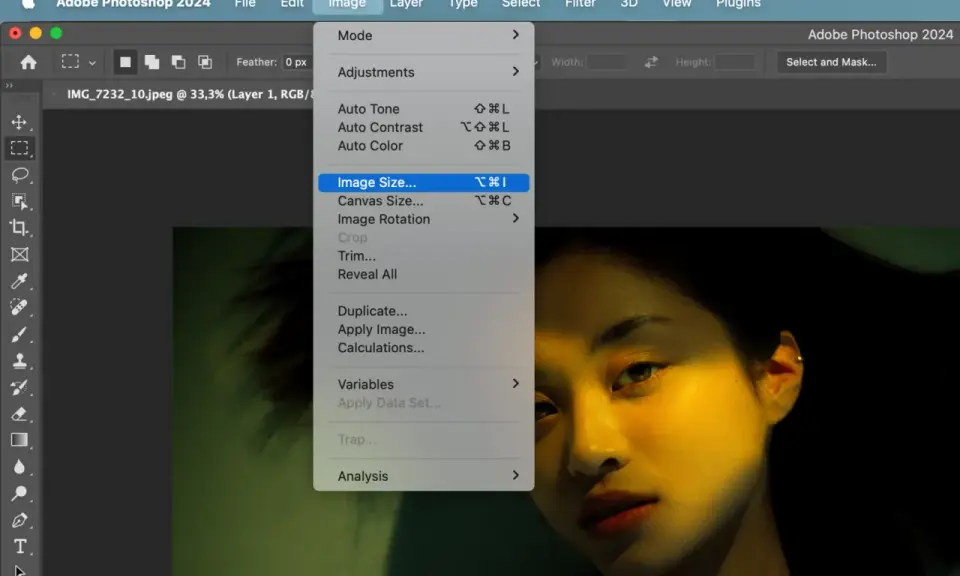
Task: Select the Clone Stamp tool
Action: 19,361
